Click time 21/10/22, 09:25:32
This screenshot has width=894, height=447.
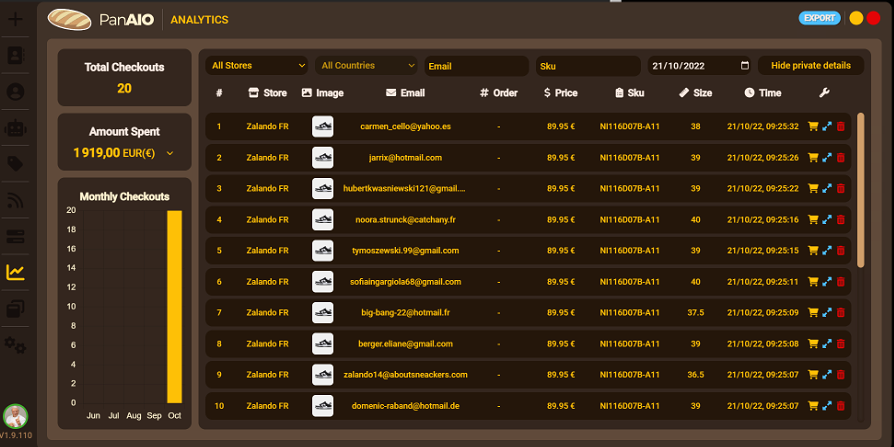click(763, 127)
